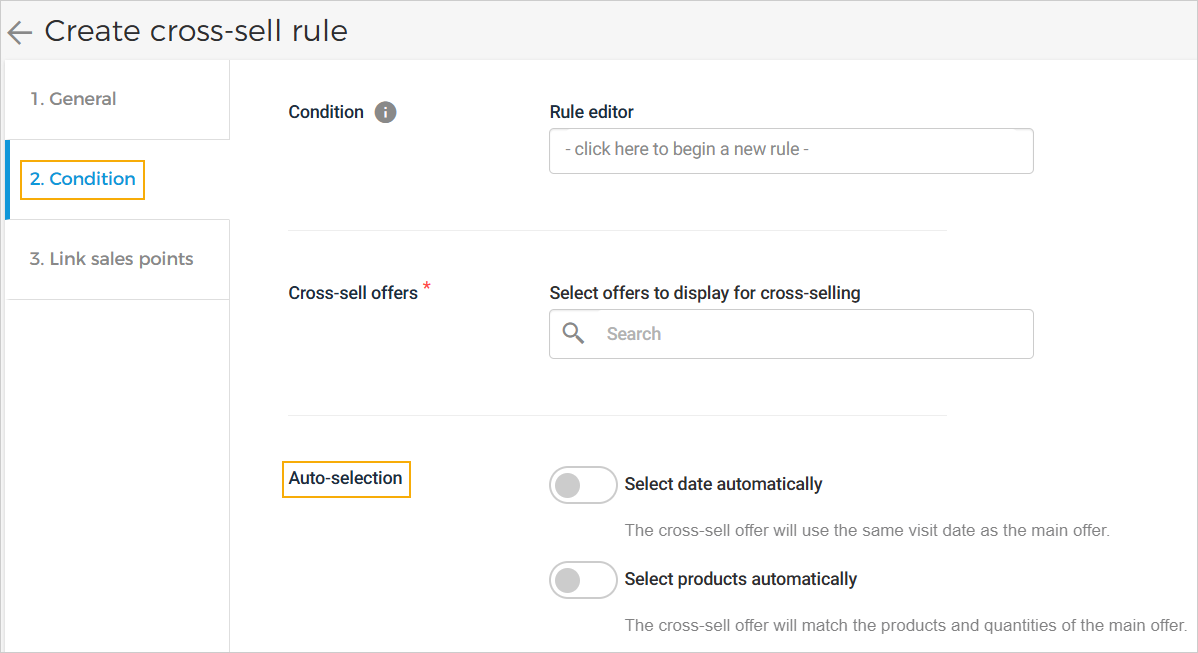Click the same visit date description text
Image resolution: width=1198 pixels, height=653 pixels.
[x=866, y=530]
